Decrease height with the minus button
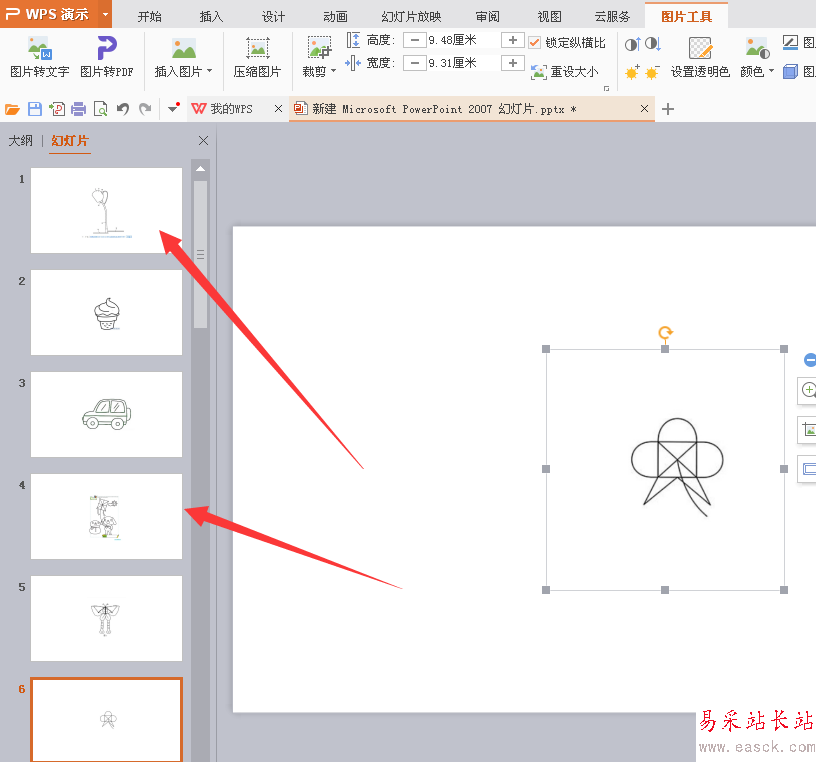The image size is (816, 762). [x=415, y=40]
